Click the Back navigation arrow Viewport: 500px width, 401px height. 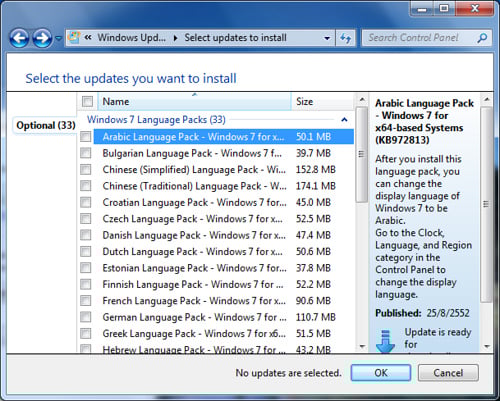[19, 38]
